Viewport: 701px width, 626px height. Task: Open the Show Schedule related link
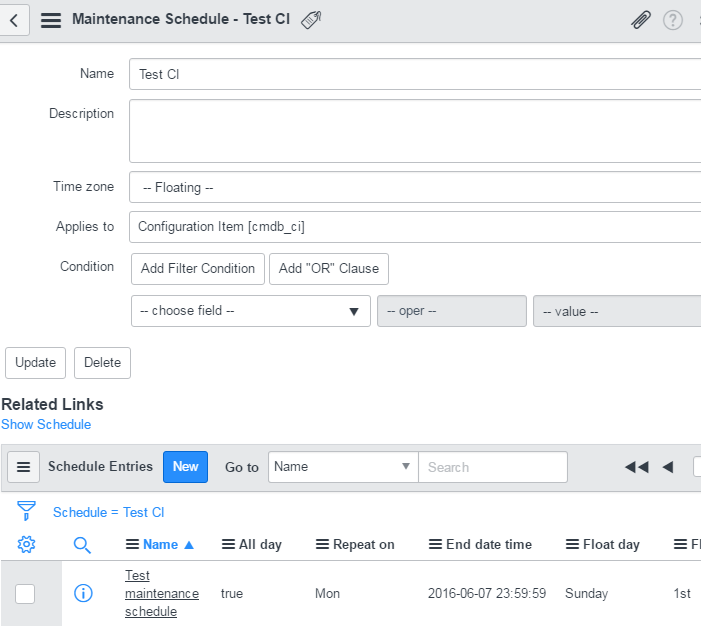click(x=46, y=424)
